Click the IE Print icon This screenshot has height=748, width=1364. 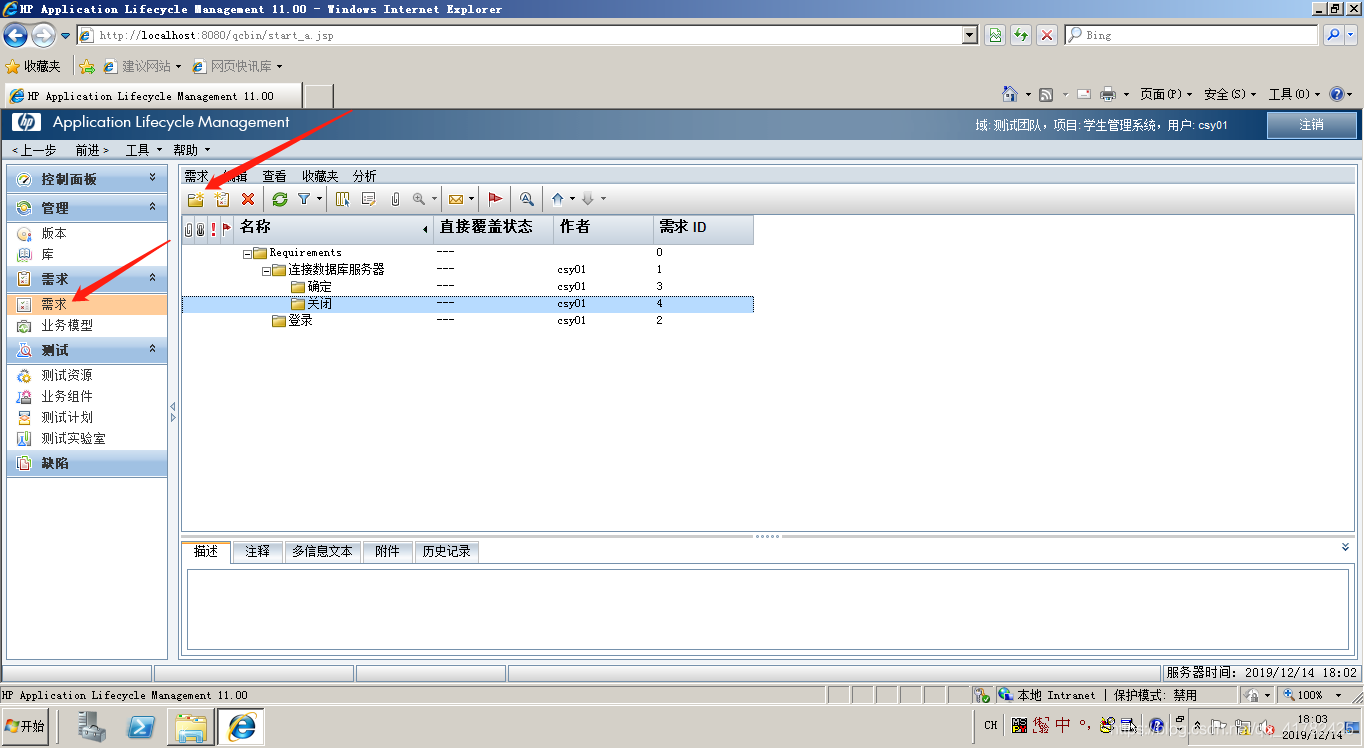[x=1108, y=94]
